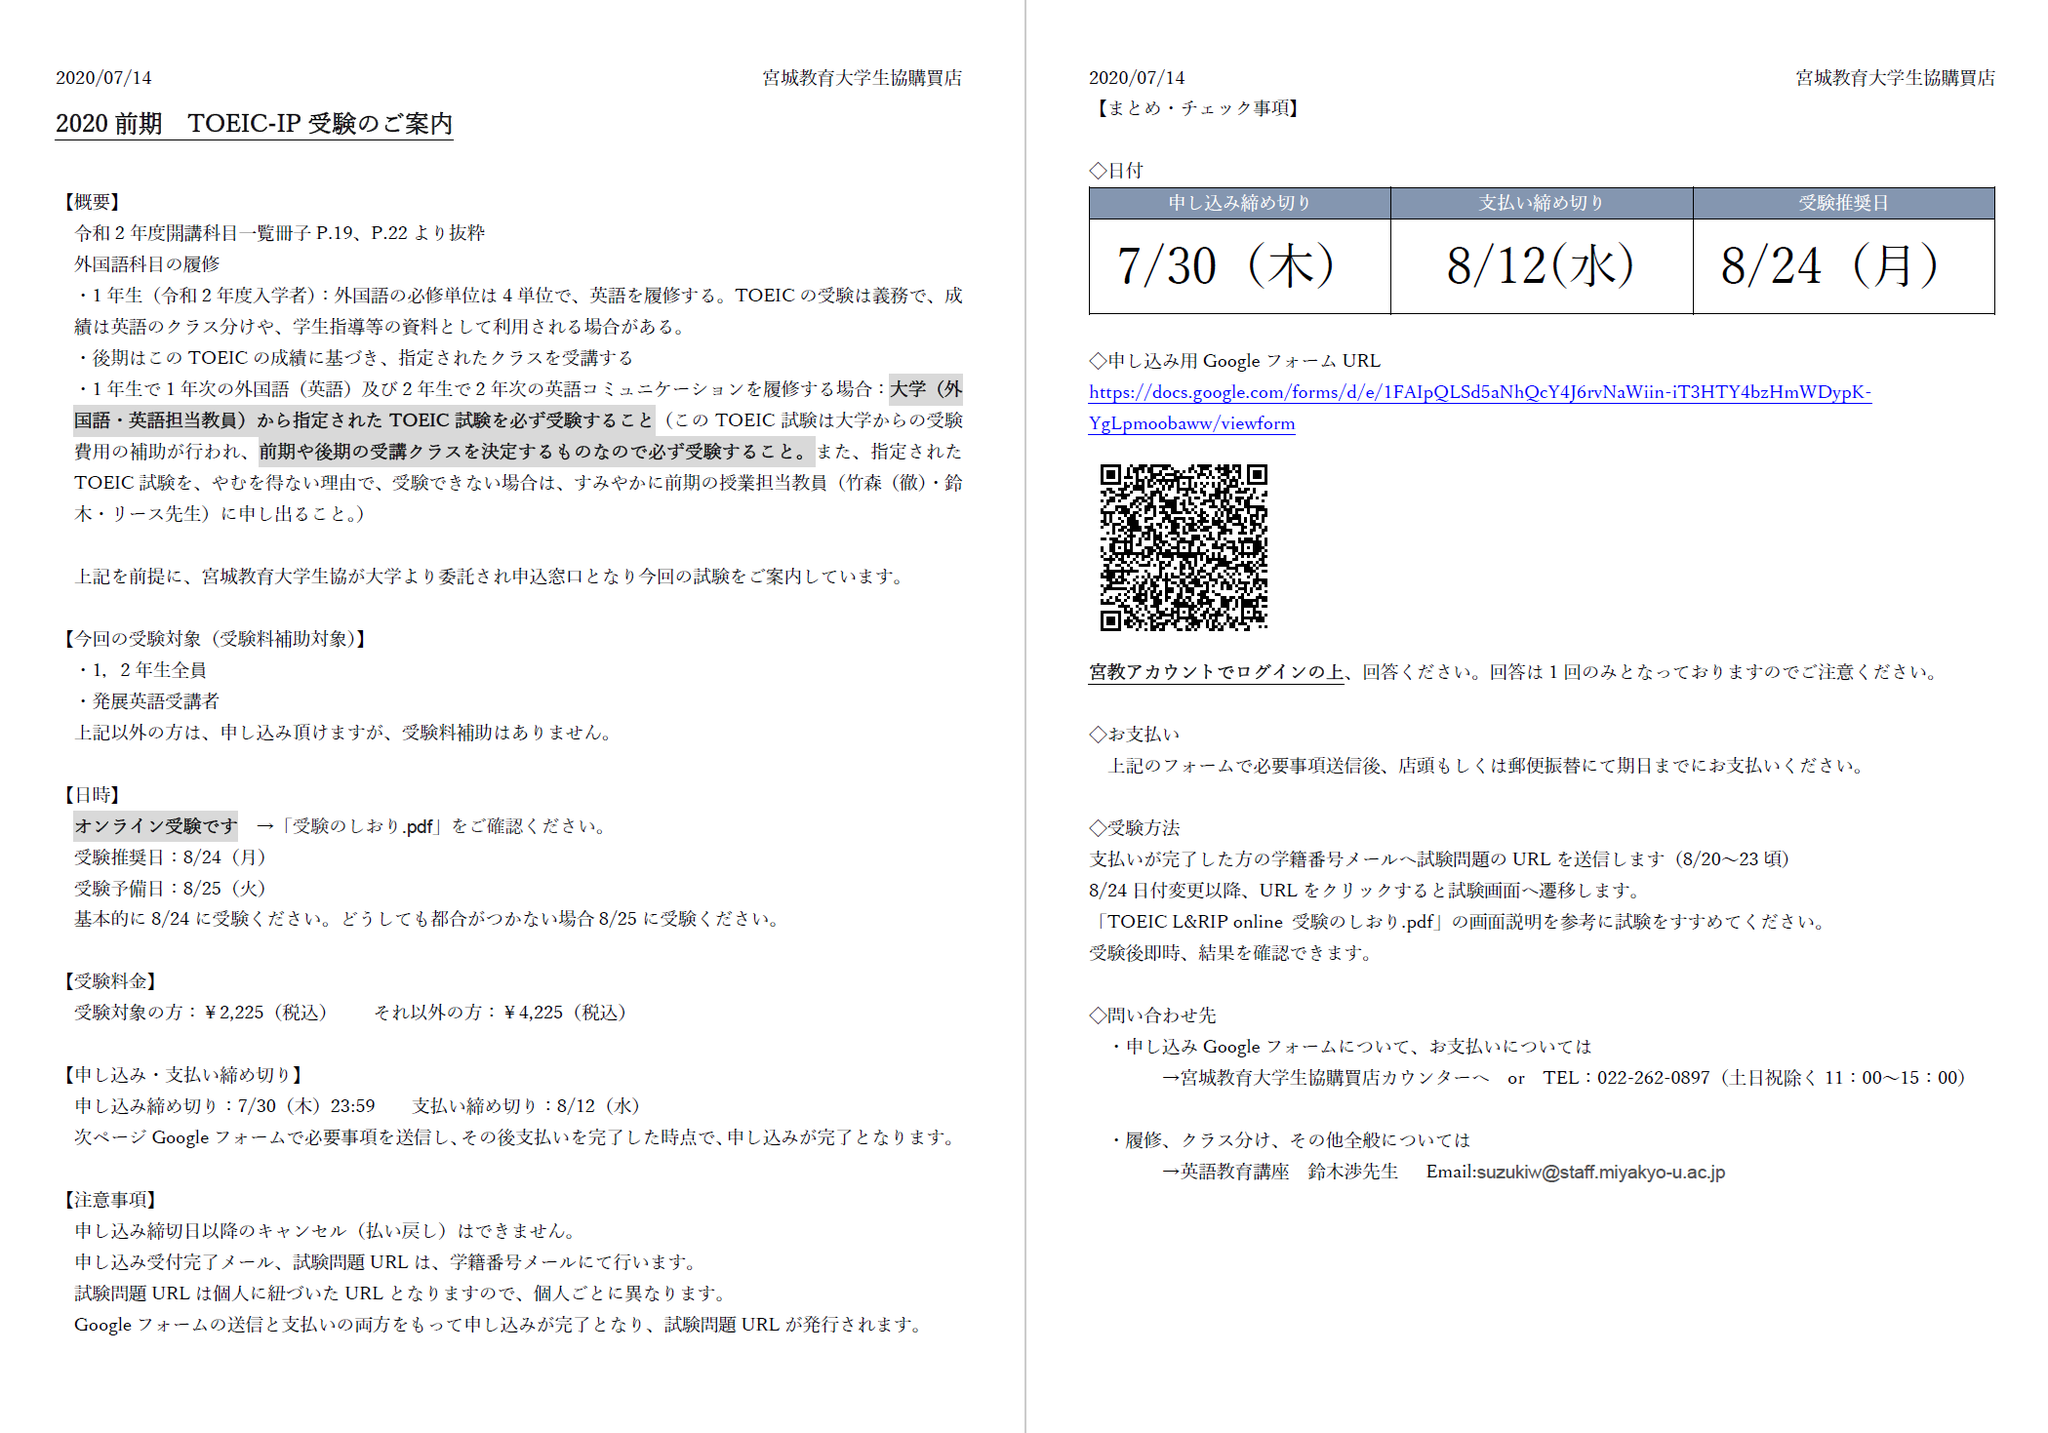This screenshot has height=1433, width=2048.
Task: Click the highlighted オンライン受験です text
Action: click(x=156, y=826)
